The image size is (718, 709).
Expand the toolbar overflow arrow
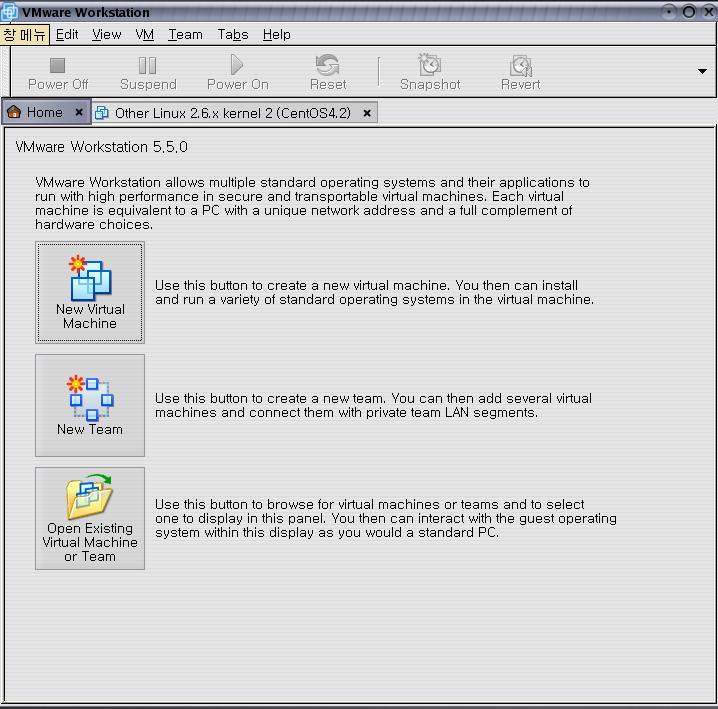point(702,71)
